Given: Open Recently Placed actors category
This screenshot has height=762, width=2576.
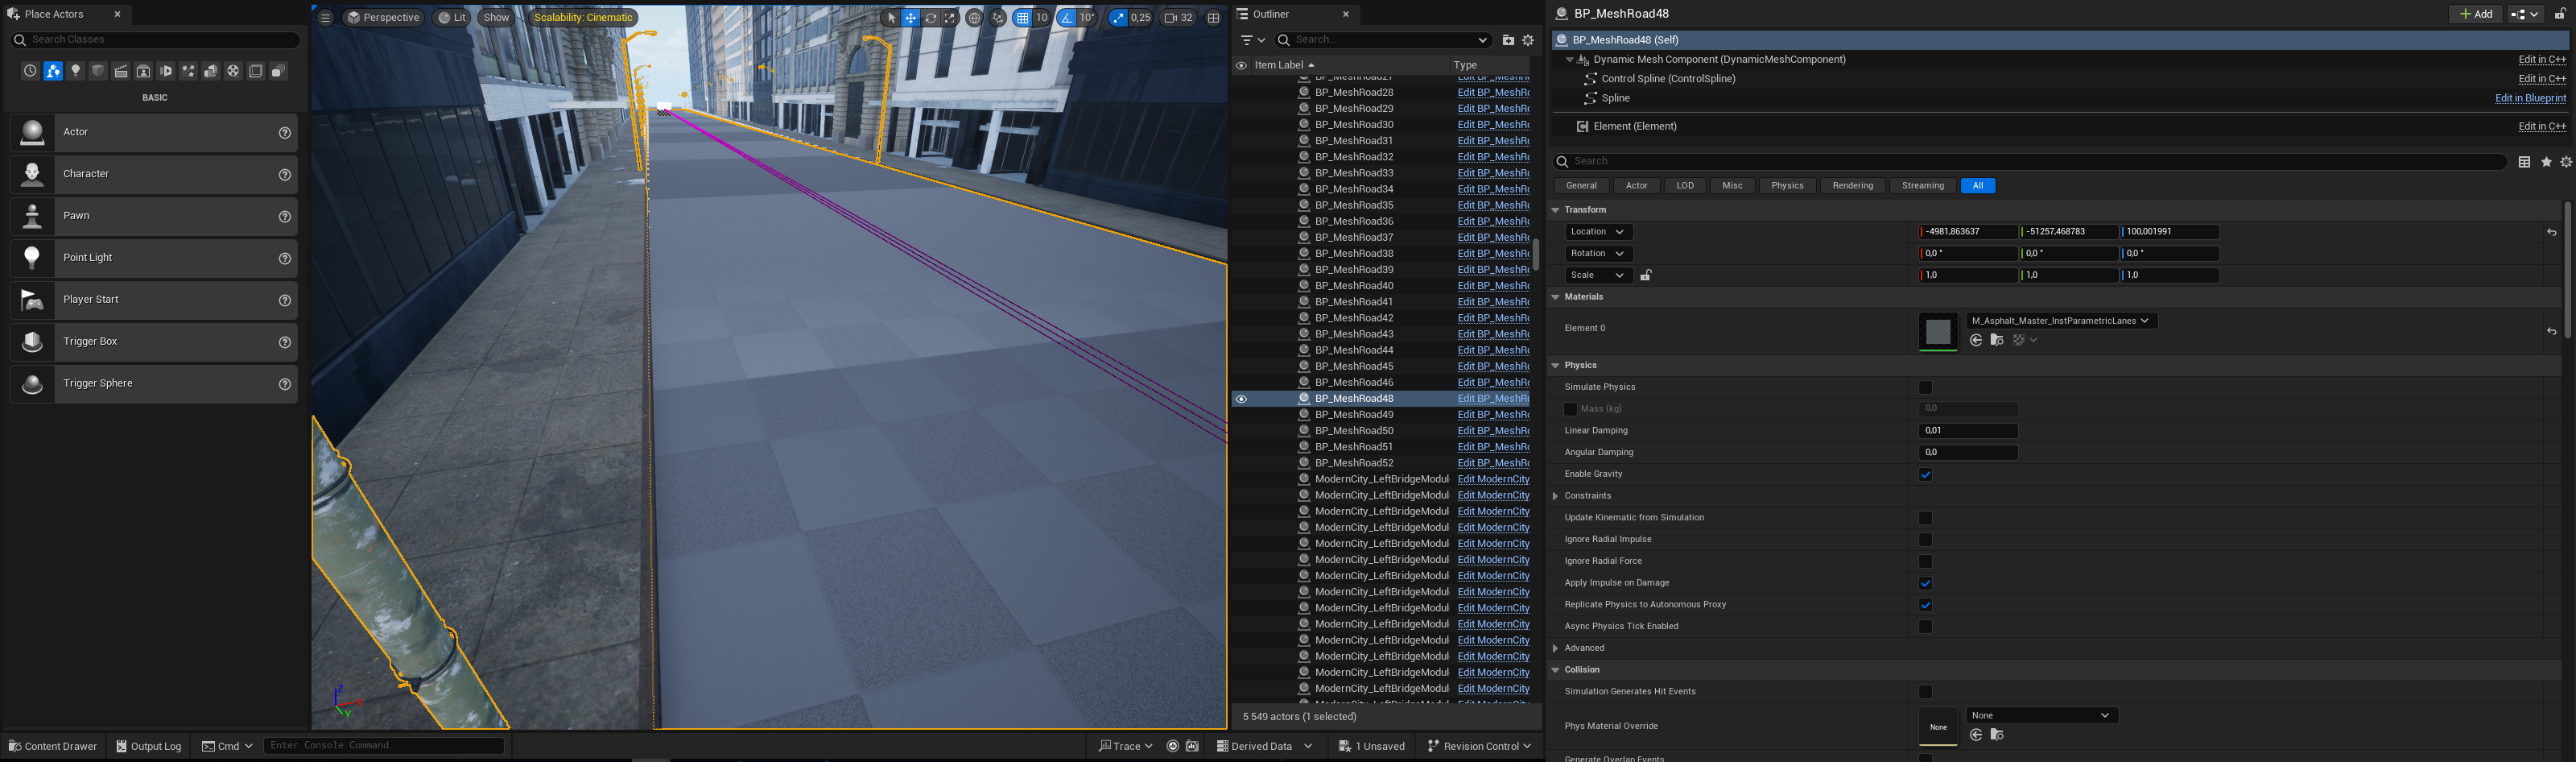Looking at the screenshot, I should [30, 71].
